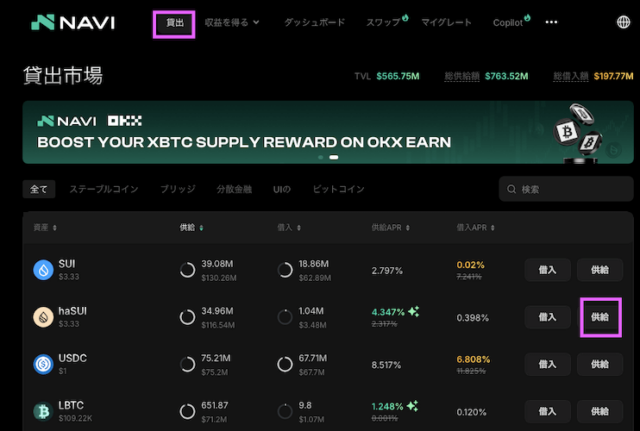Image resolution: width=640 pixels, height=431 pixels.
Task: Click the sparkle boost icon beside haSUI APR
Action: click(x=413, y=311)
